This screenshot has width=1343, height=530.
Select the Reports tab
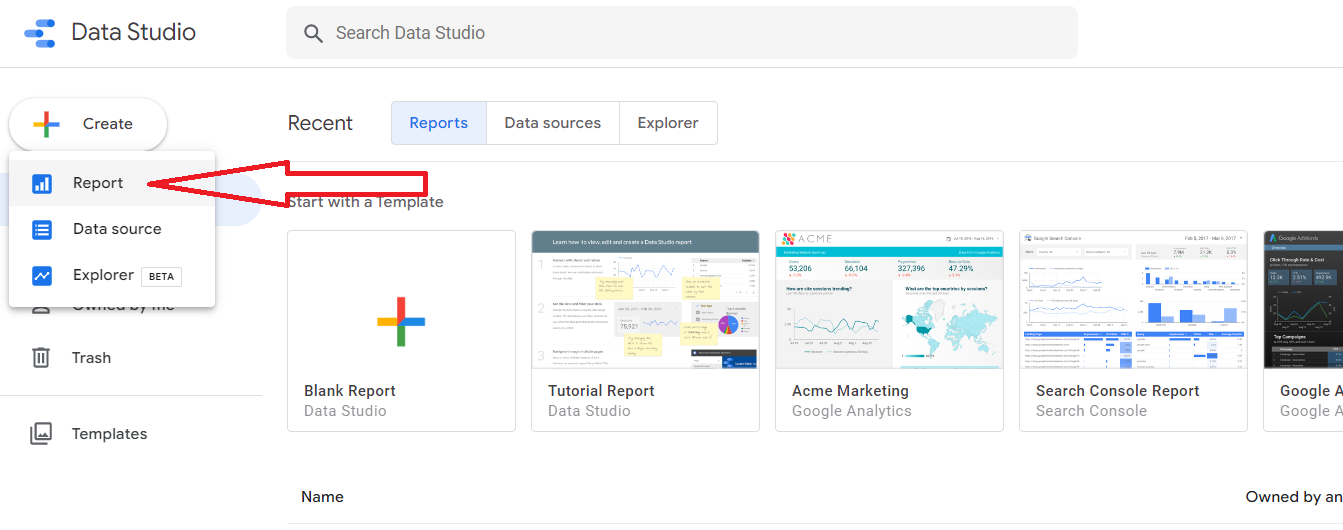click(x=438, y=123)
